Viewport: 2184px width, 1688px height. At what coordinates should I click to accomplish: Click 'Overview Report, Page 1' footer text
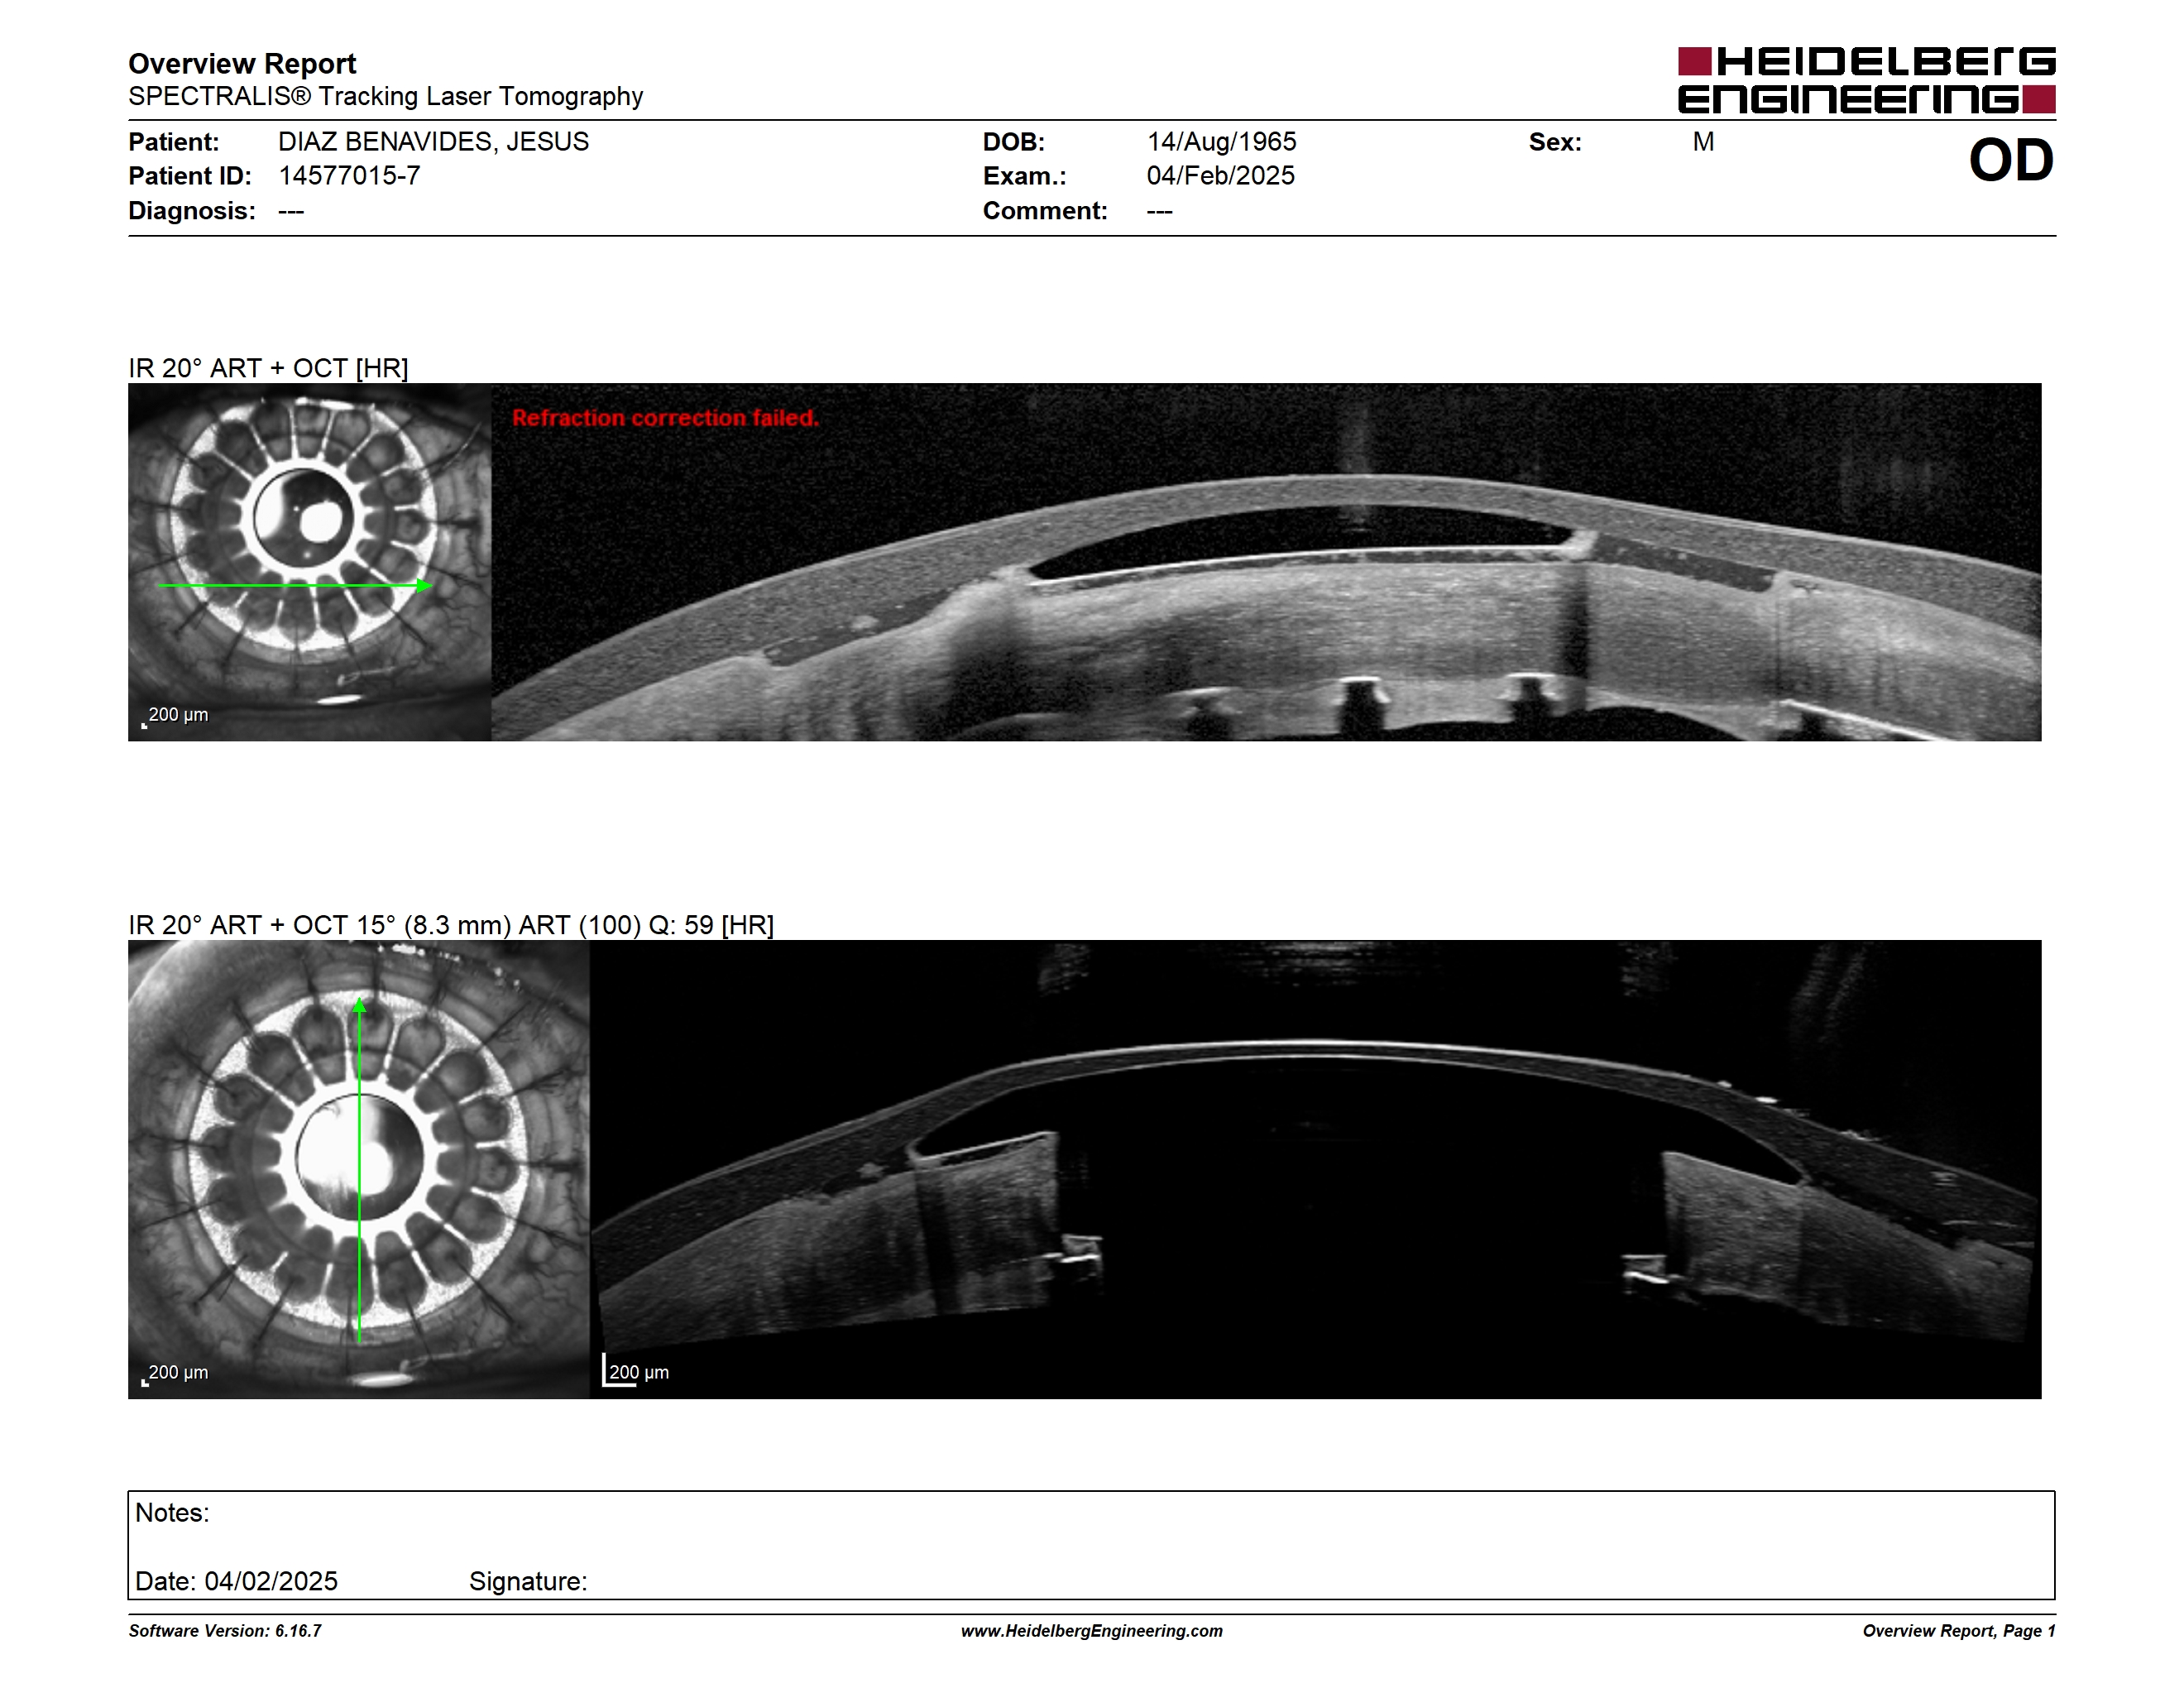click(x=1959, y=1631)
